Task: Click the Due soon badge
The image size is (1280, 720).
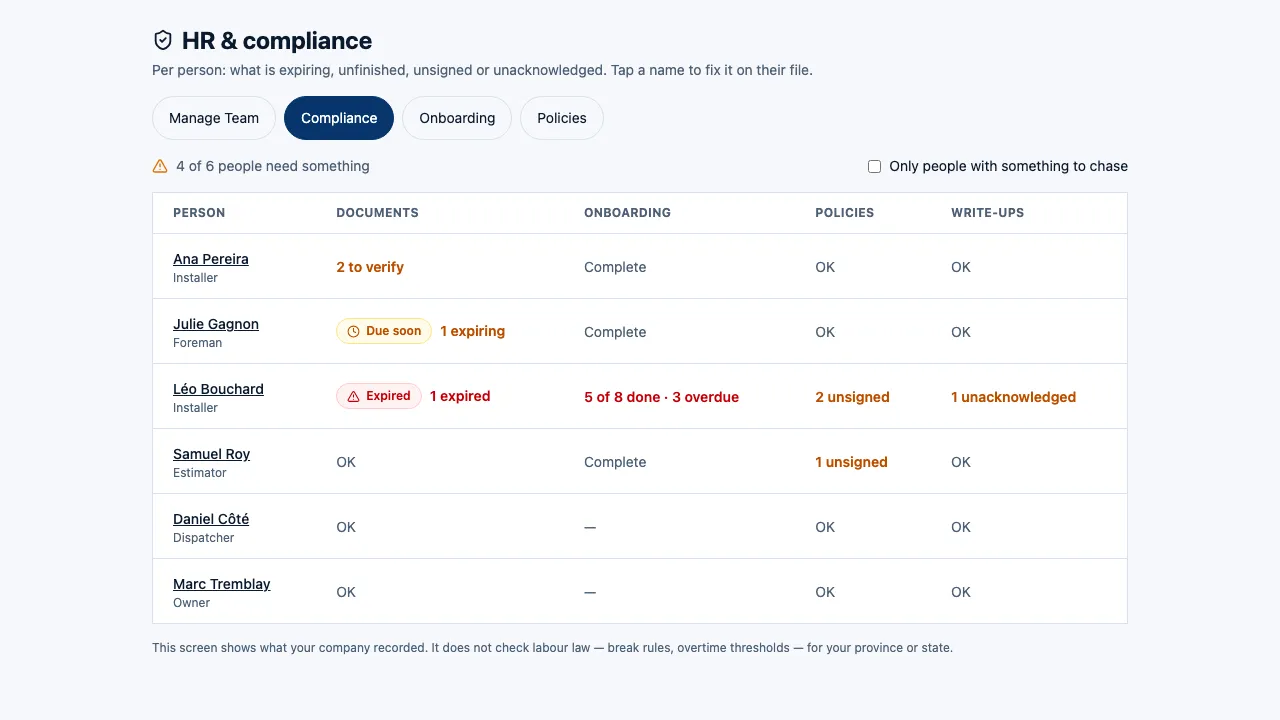Action: tap(384, 331)
